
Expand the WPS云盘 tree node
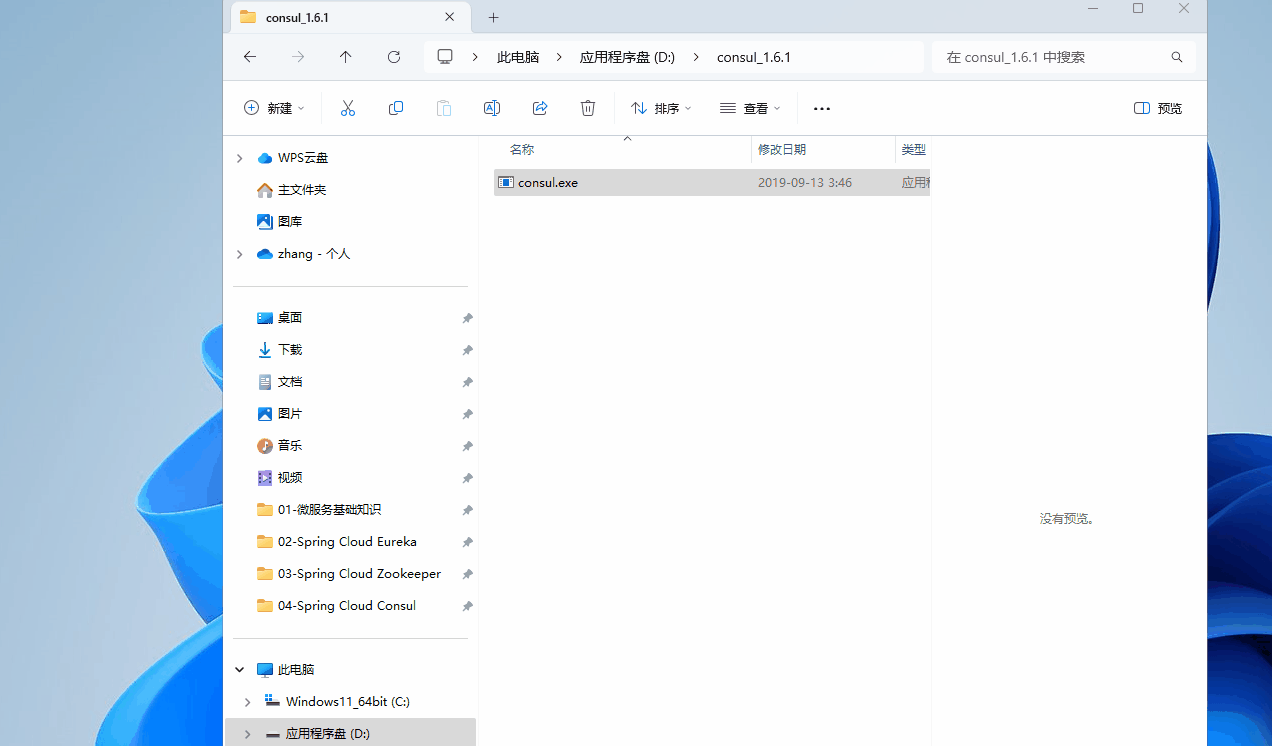pos(239,158)
